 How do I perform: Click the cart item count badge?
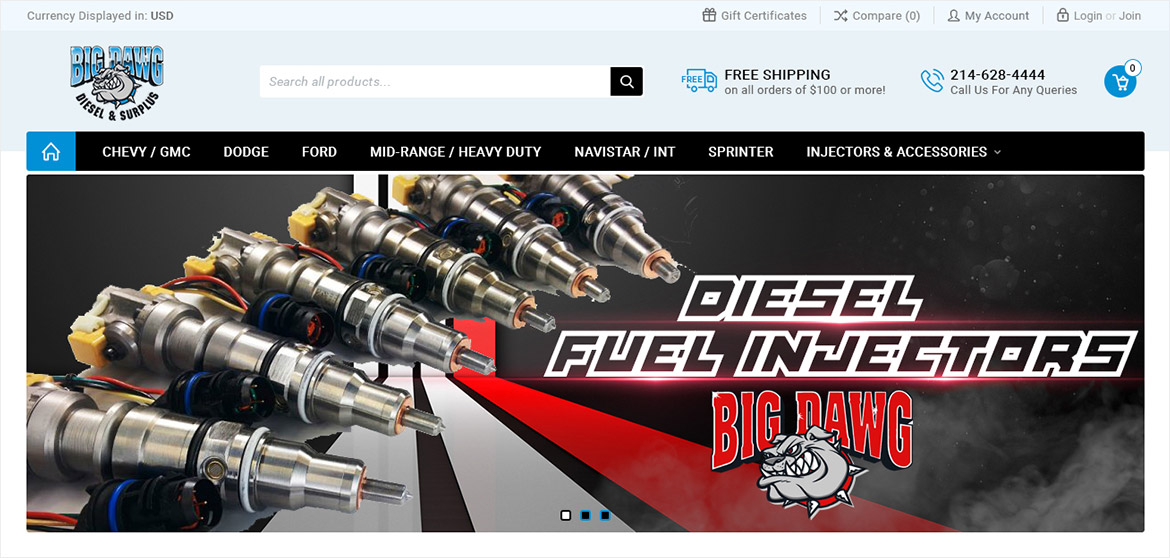pos(1132,68)
